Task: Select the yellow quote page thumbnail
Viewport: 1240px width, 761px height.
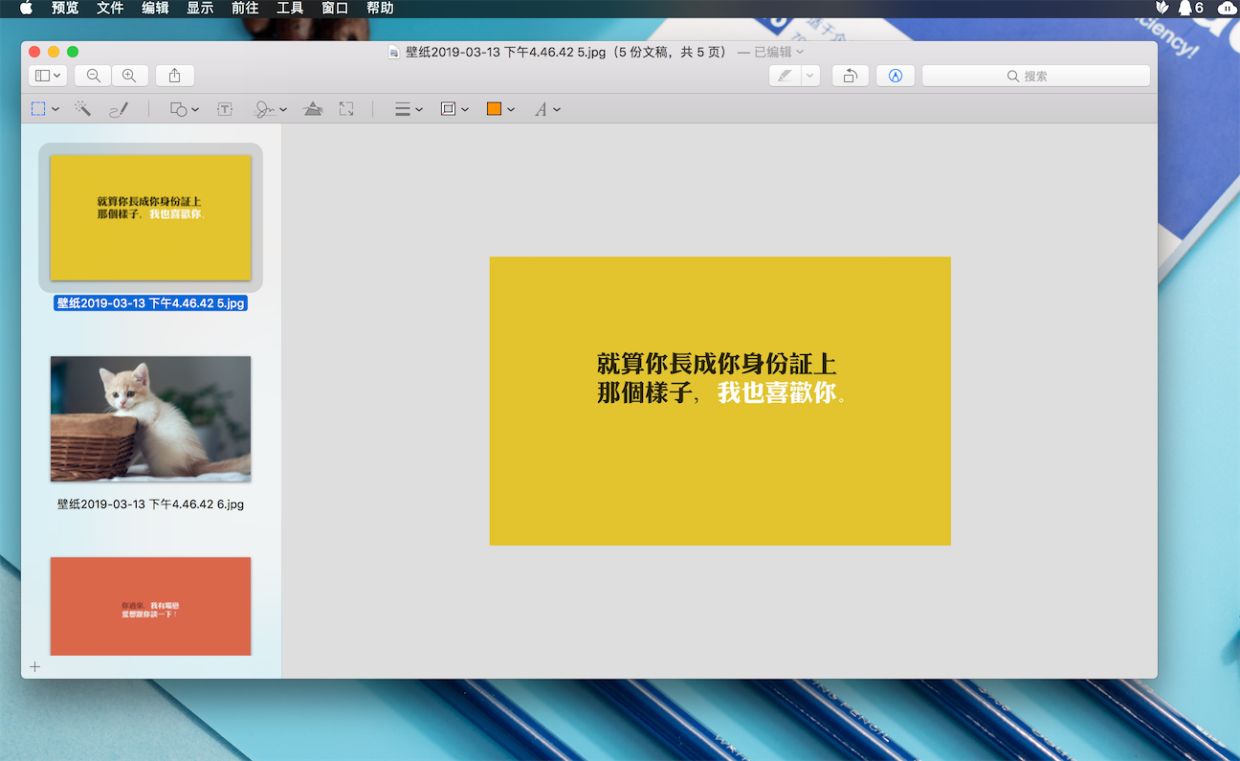Action: click(x=151, y=217)
